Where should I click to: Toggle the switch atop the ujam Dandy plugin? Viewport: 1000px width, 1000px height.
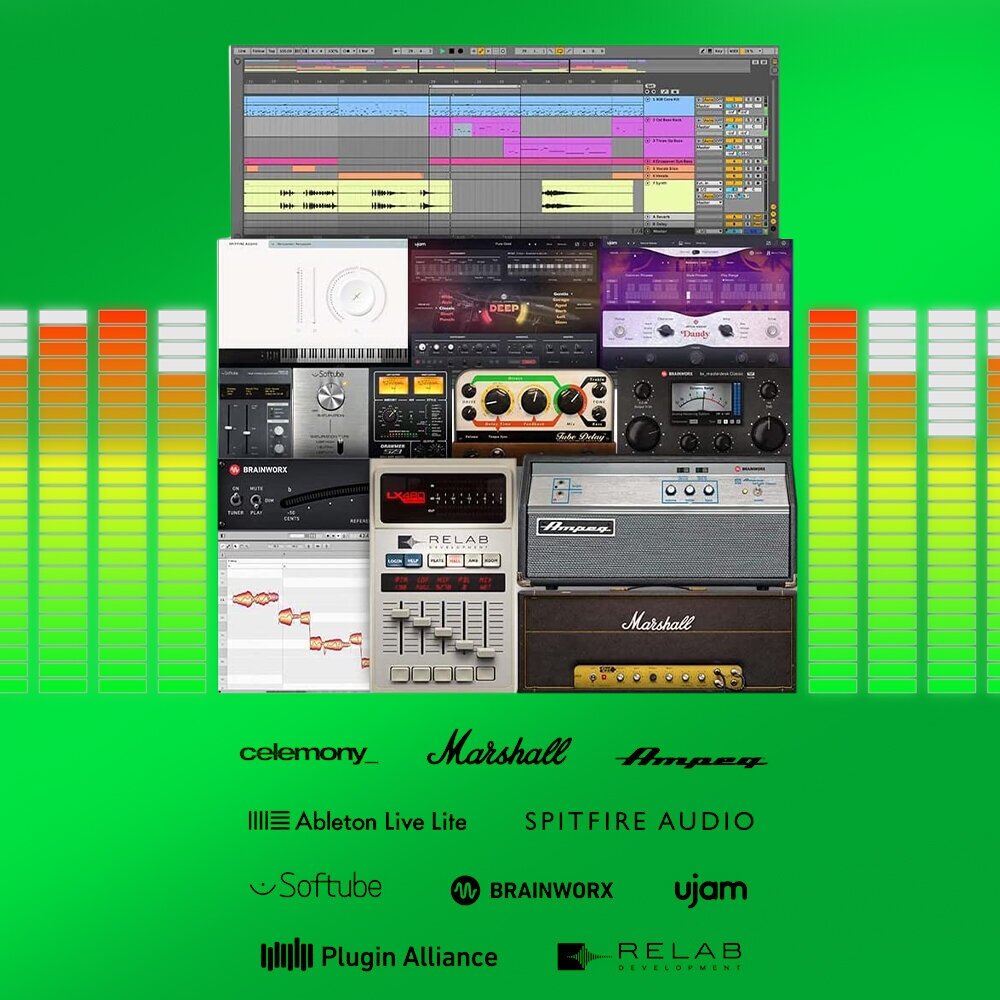click(695, 252)
